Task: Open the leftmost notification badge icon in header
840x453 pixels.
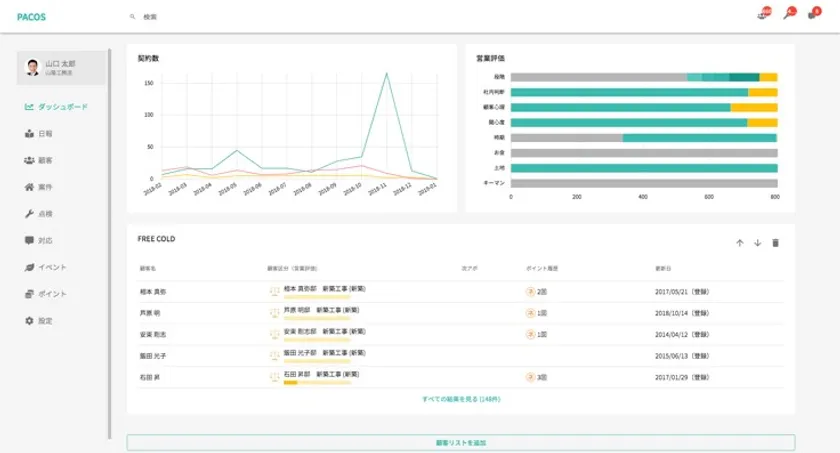Action: [x=764, y=14]
